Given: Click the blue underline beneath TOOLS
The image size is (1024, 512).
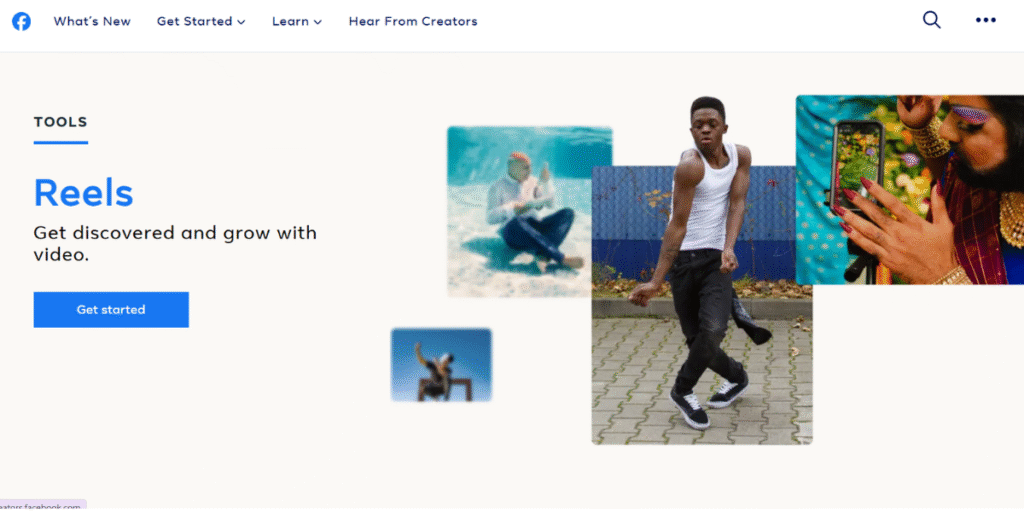Looking at the screenshot, I should tap(61, 142).
